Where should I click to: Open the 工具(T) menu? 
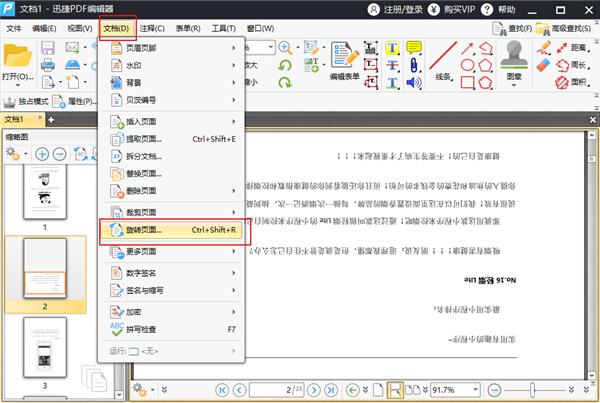[x=223, y=28]
